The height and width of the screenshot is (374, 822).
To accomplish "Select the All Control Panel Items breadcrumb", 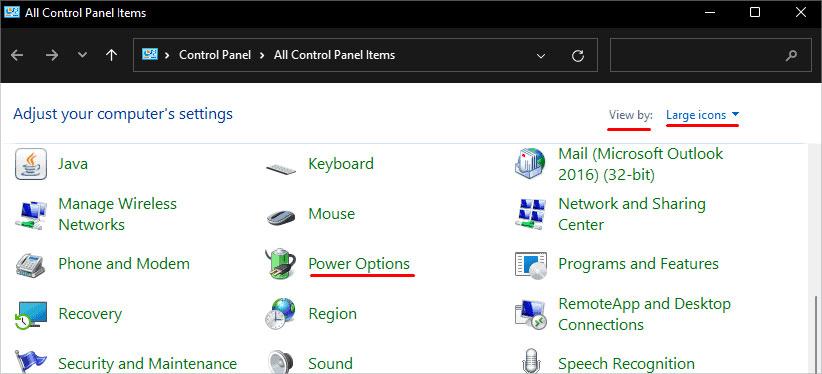I will [x=334, y=55].
